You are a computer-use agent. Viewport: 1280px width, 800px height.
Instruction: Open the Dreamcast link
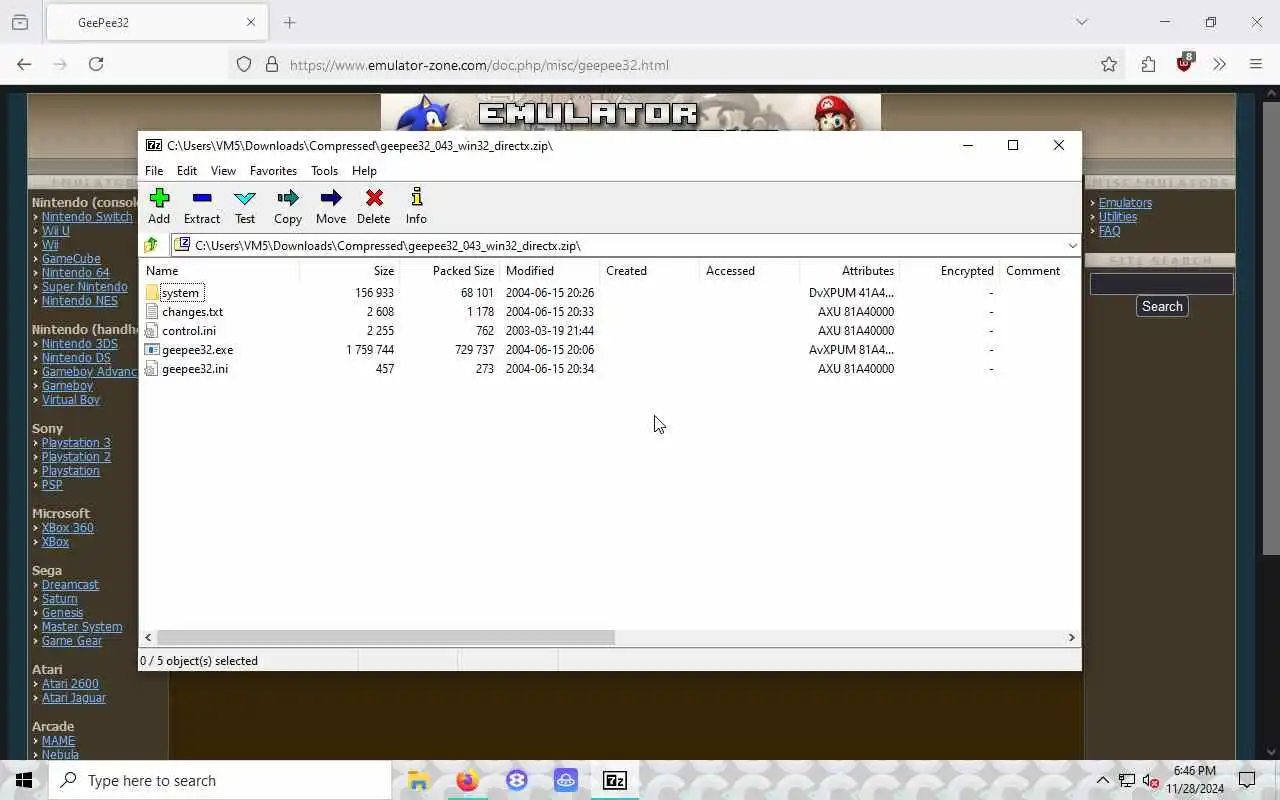[70, 585]
